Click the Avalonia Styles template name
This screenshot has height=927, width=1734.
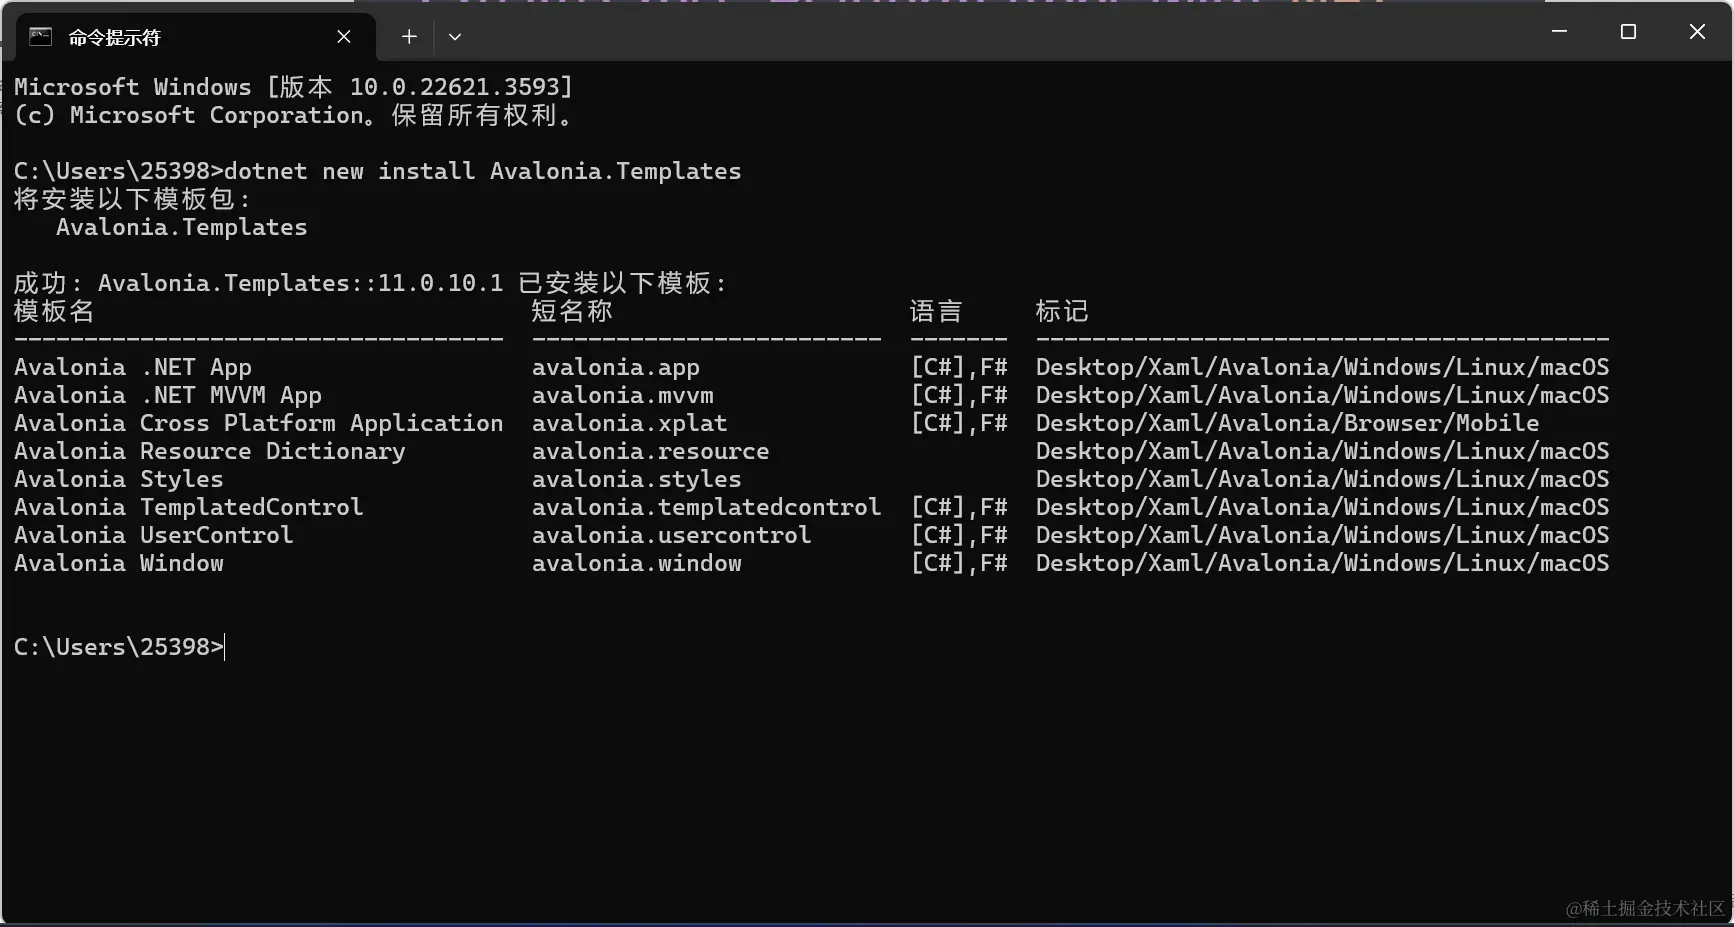coord(119,479)
